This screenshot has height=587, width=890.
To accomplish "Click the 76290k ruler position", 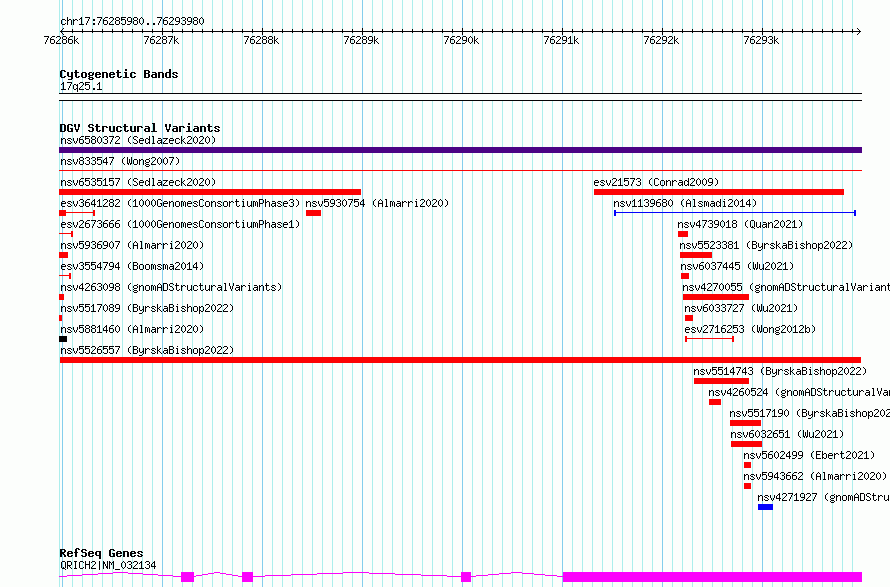I will [461, 40].
